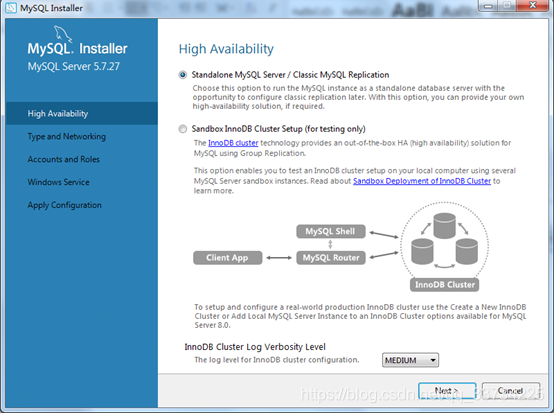Click the "High Availability" page heading
The height and width of the screenshot is (413, 554).
click(226, 49)
